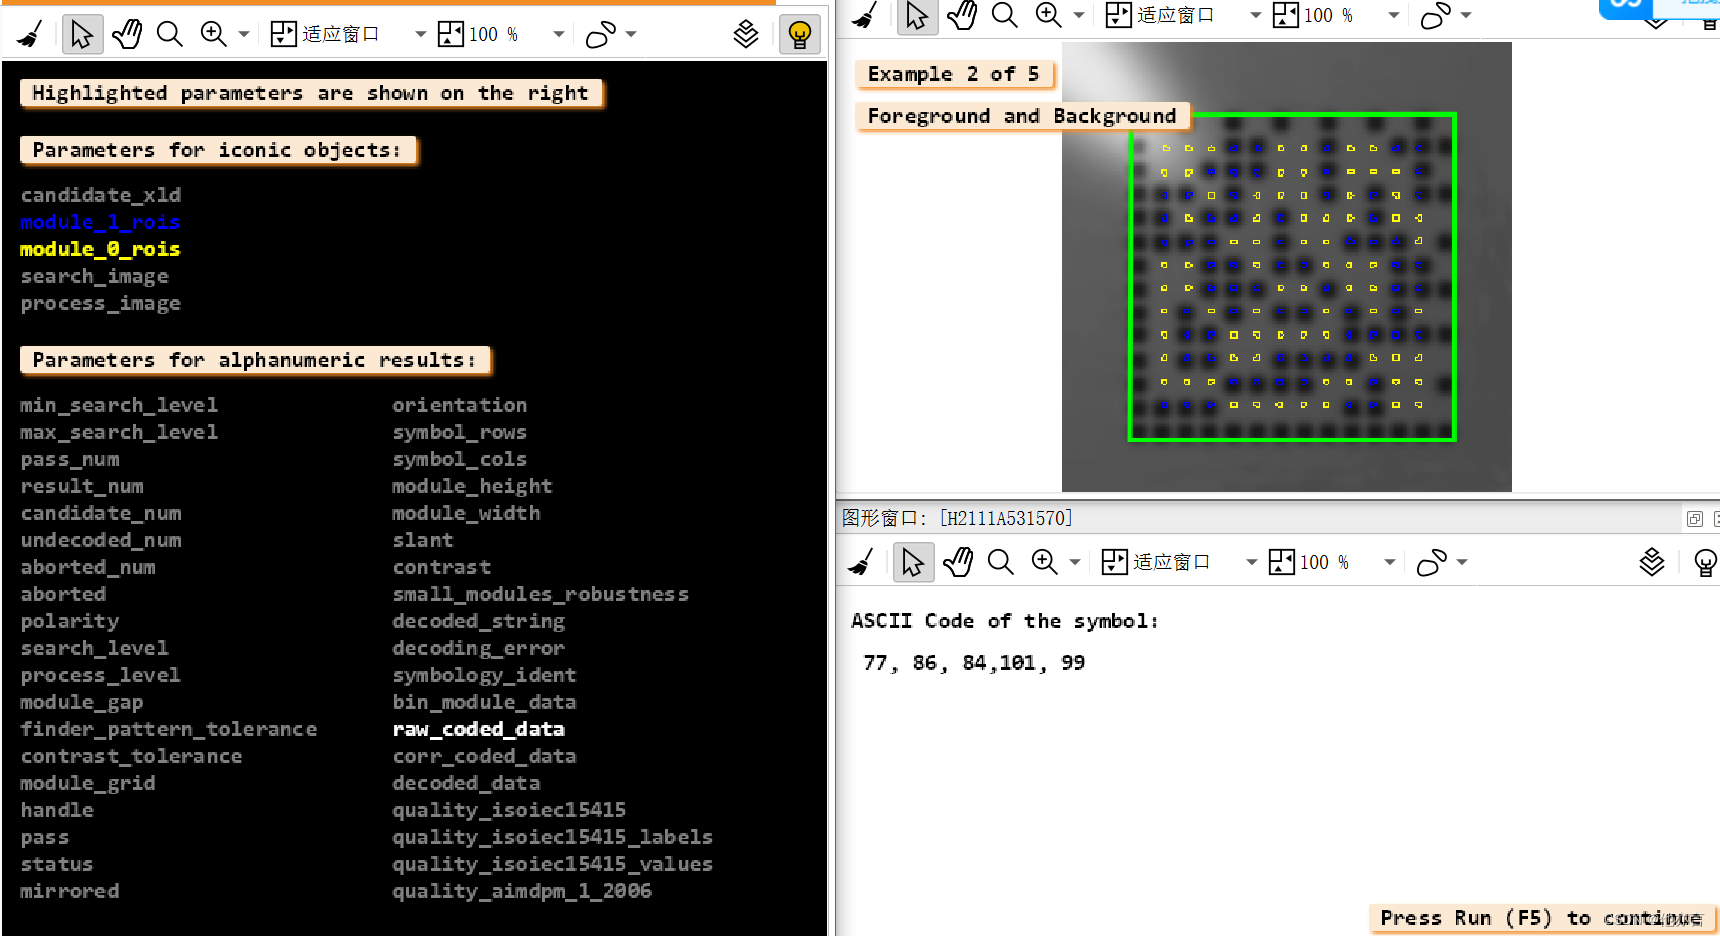Activate pan tool in the lower graphics window
The image size is (1720, 936).
957,561
